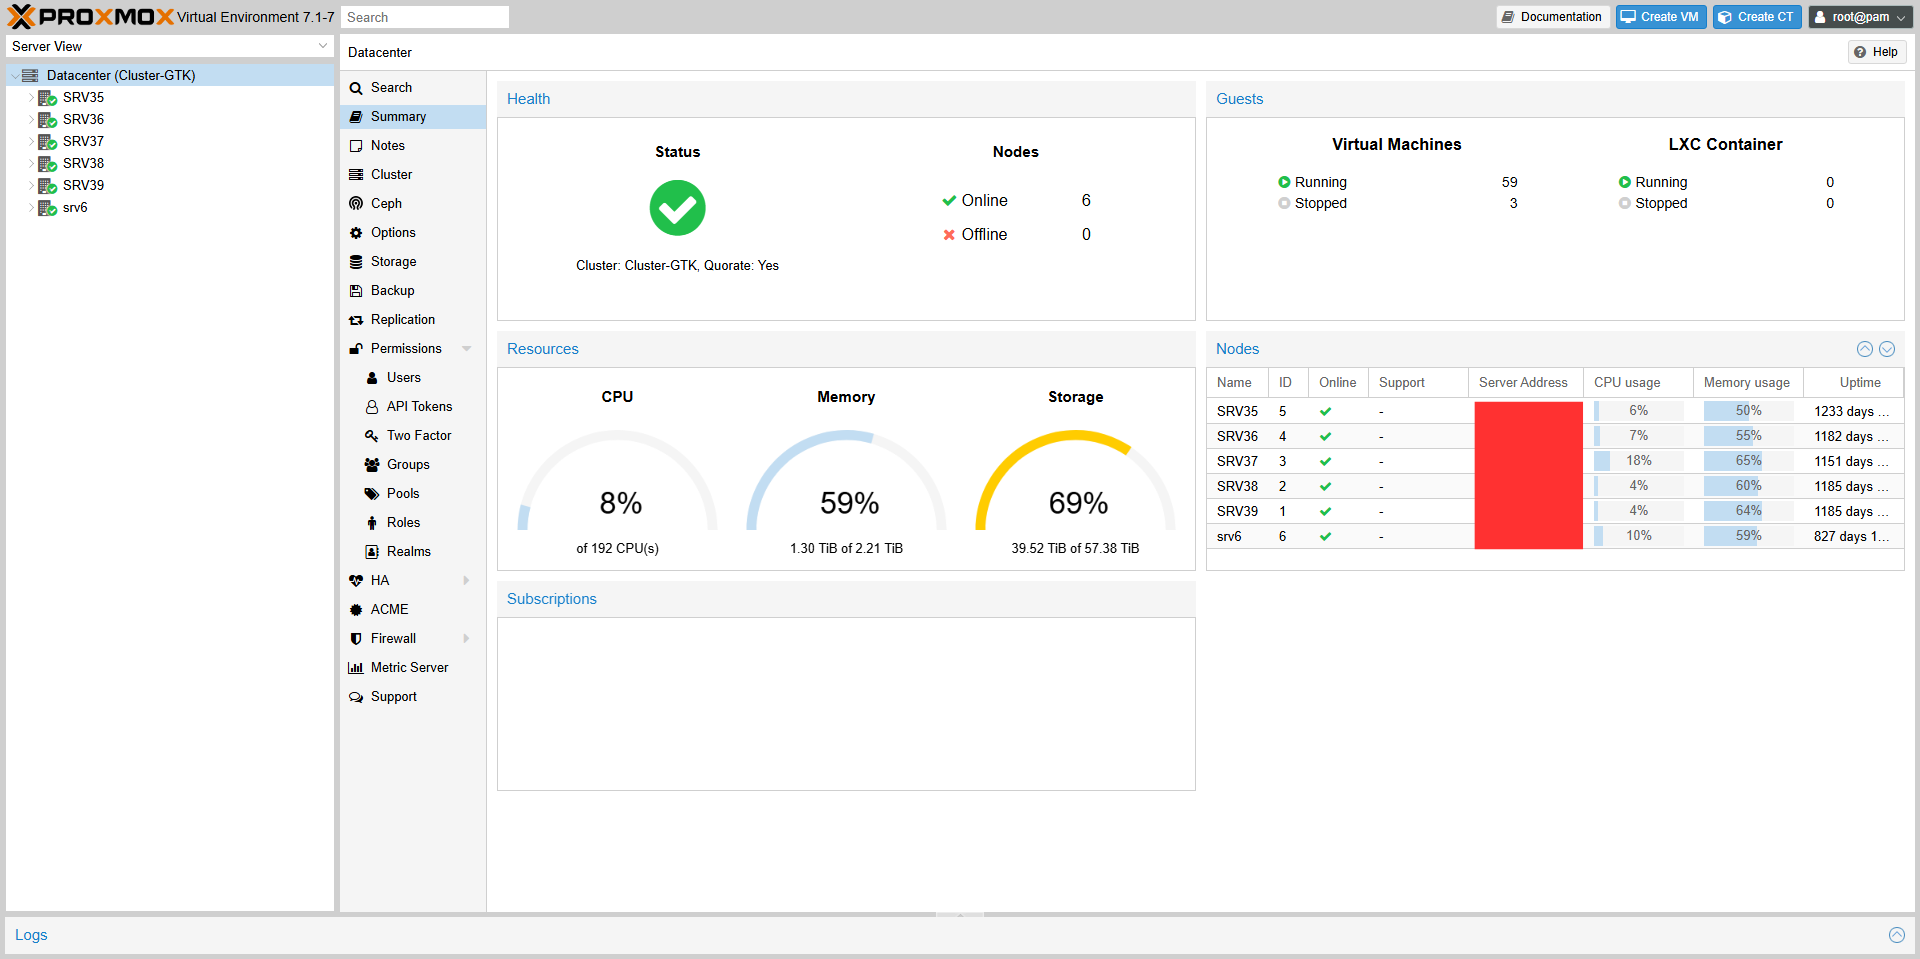Open the Storage menu item

[x=393, y=262]
